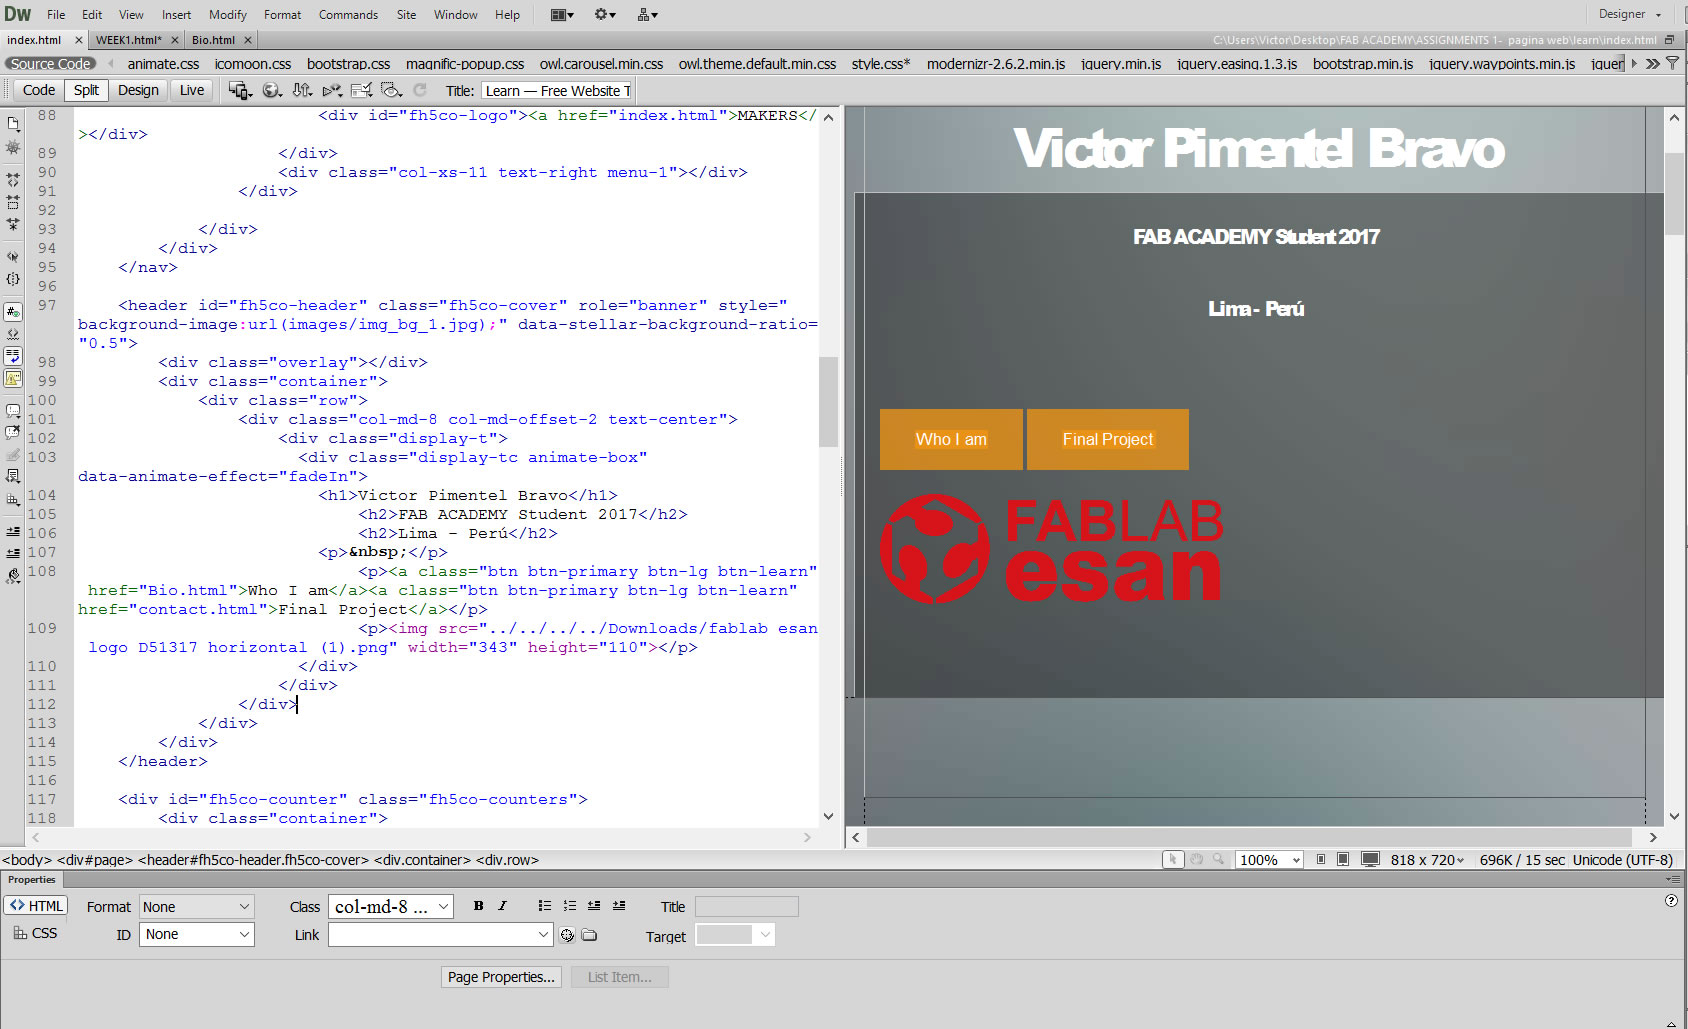Click Open documents icon in coding toolbar
The height and width of the screenshot is (1029, 1688).
13,124
